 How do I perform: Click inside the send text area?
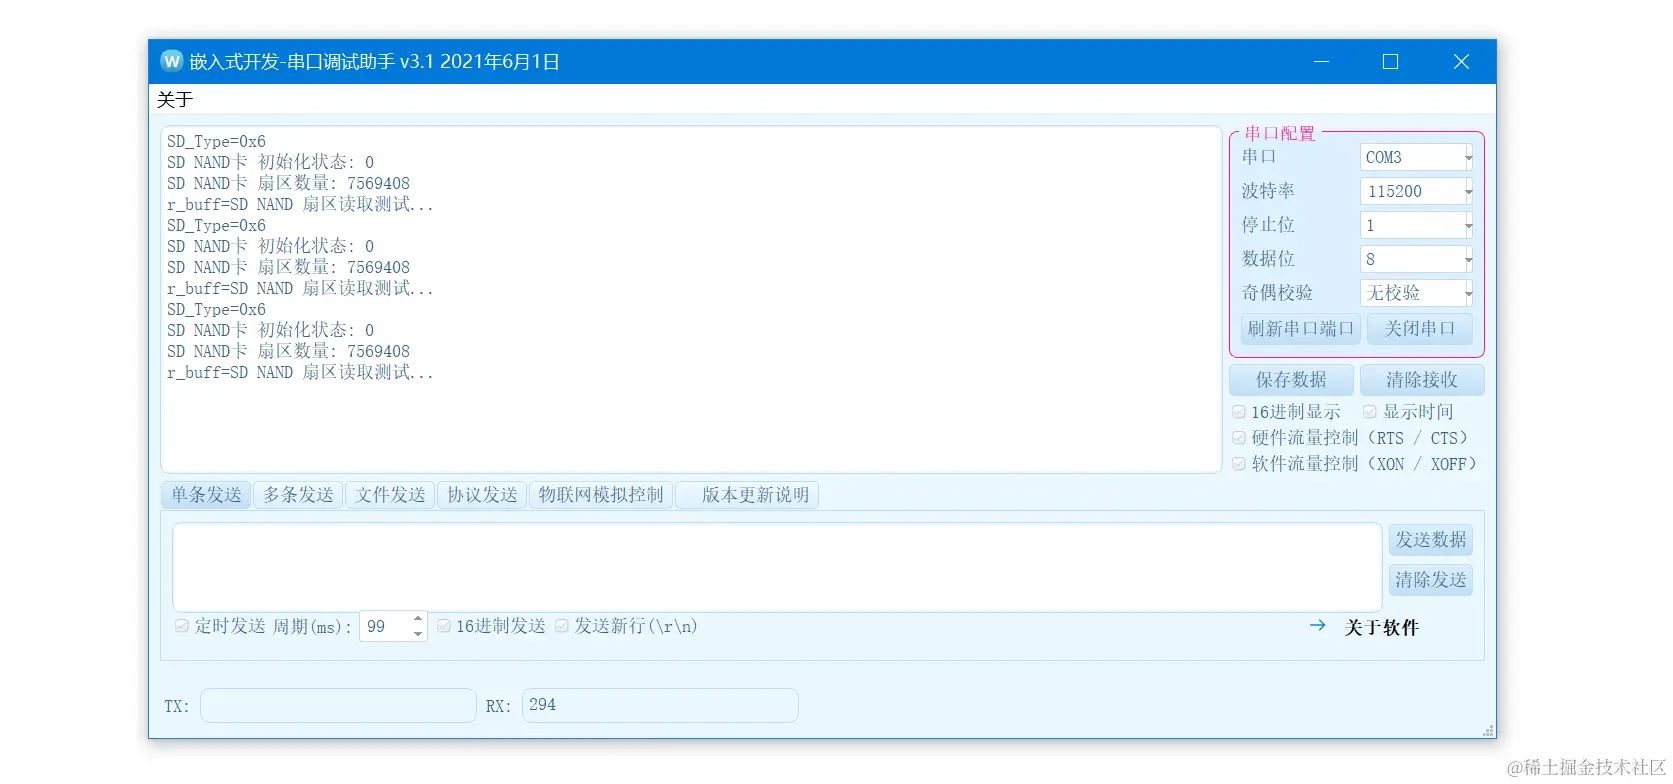777,567
